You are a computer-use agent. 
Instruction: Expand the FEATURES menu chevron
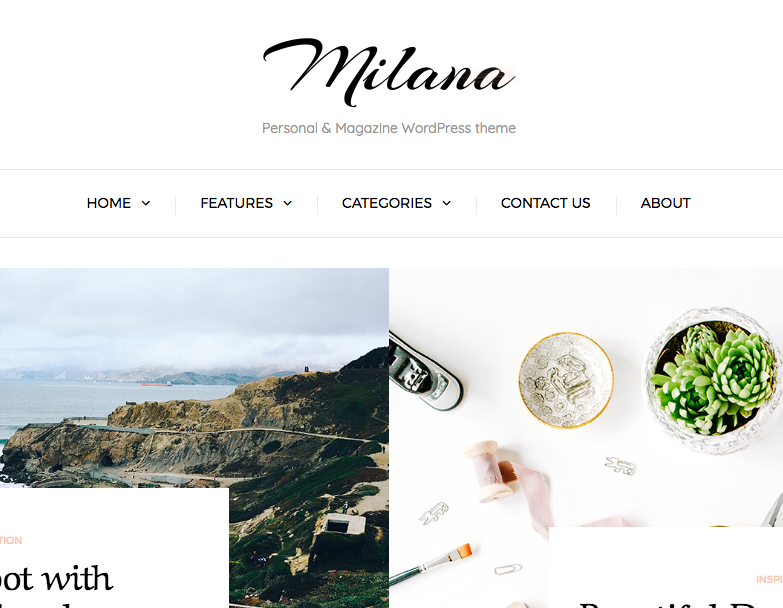click(x=288, y=203)
